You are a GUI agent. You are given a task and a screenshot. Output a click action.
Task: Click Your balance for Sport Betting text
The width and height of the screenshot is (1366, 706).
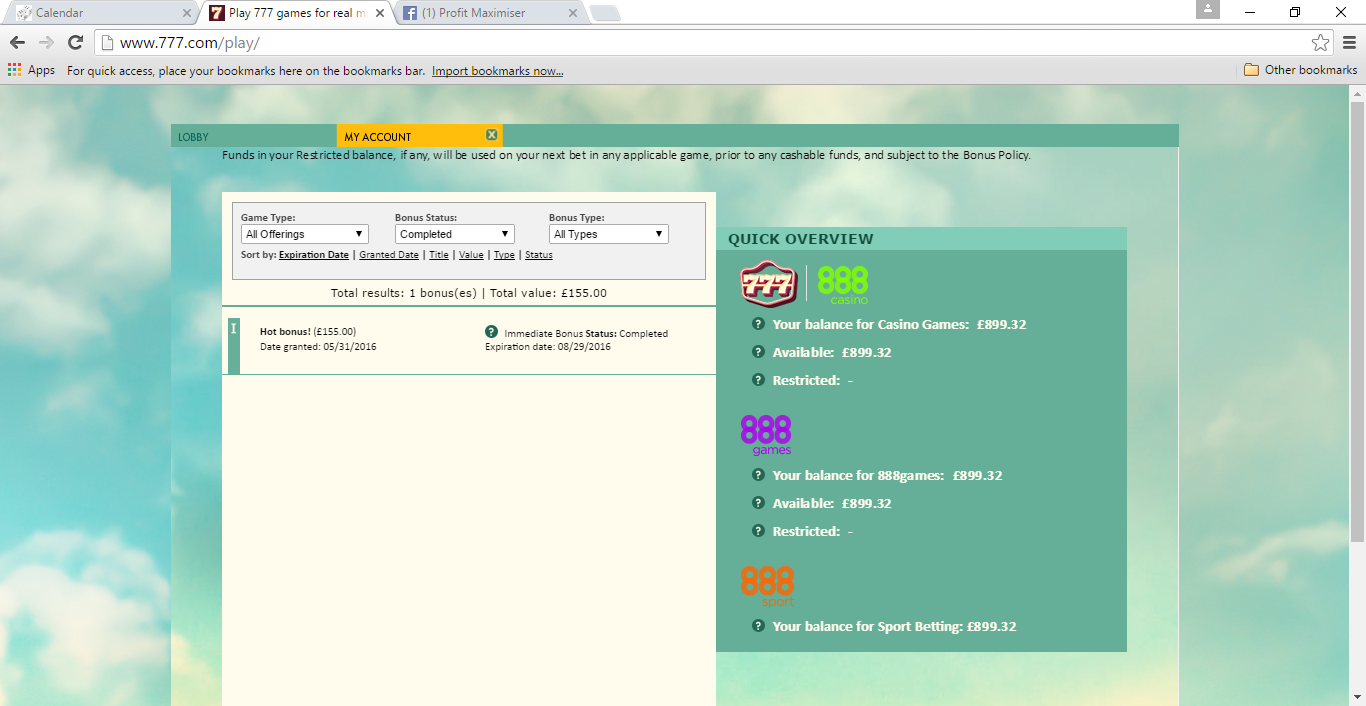pyautogui.click(x=868, y=626)
